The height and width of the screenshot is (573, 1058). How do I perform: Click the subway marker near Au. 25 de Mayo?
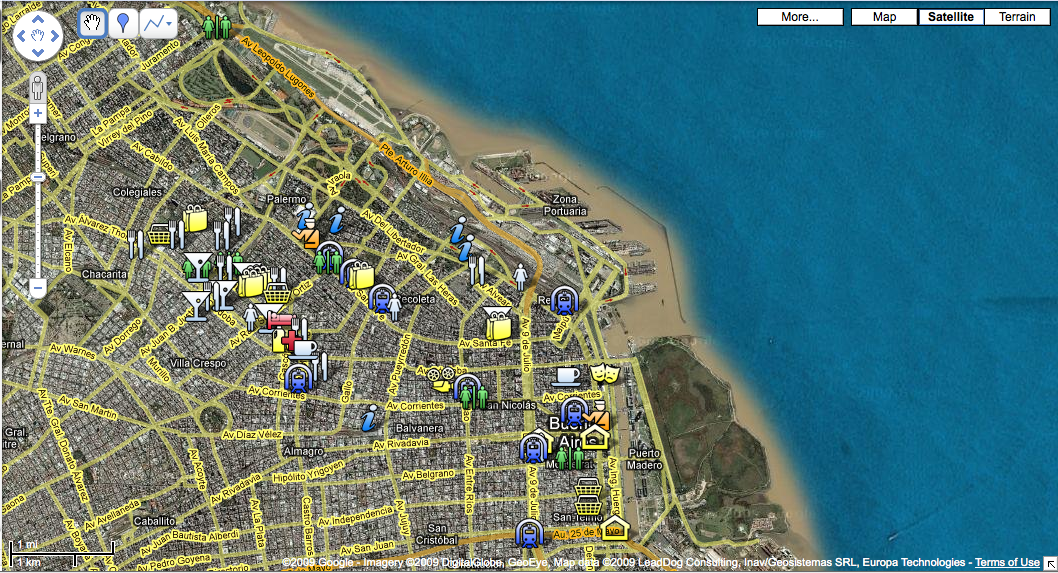pyautogui.click(x=529, y=533)
